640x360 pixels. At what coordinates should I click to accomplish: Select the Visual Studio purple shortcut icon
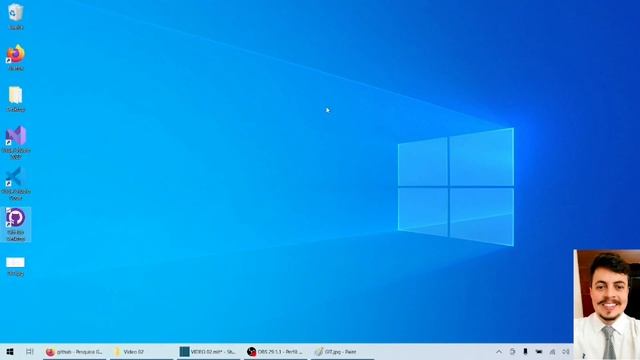(x=16, y=142)
